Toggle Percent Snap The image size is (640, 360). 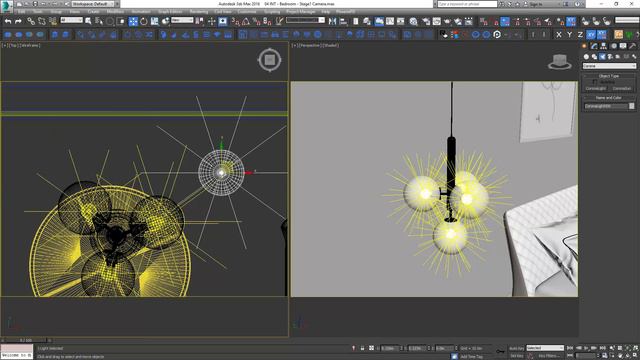click(257, 21)
